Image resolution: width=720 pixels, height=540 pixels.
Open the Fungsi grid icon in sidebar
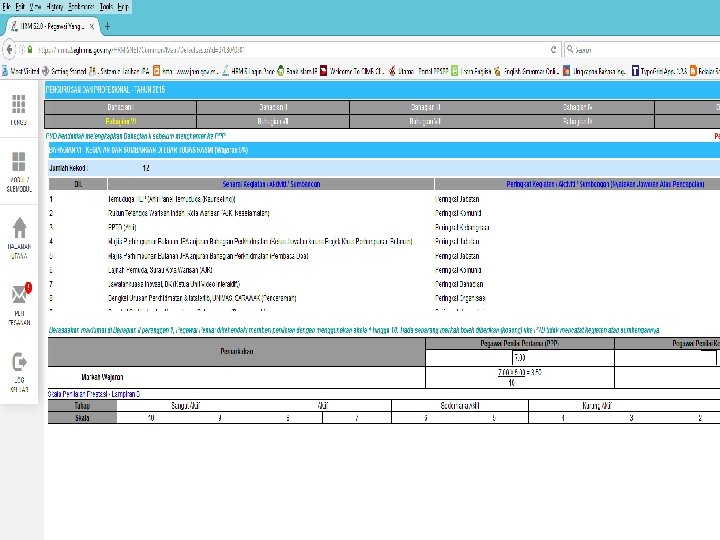tap(19, 104)
